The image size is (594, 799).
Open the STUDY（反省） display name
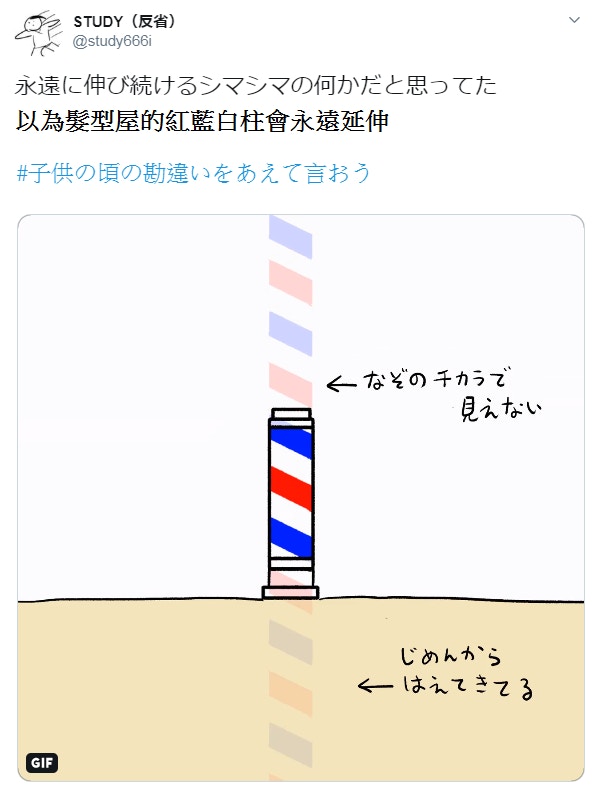point(126,21)
